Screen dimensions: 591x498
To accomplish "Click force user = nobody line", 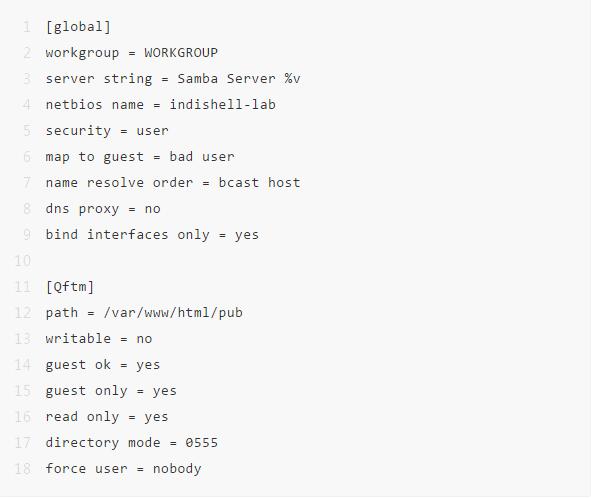I will (123, 469).
